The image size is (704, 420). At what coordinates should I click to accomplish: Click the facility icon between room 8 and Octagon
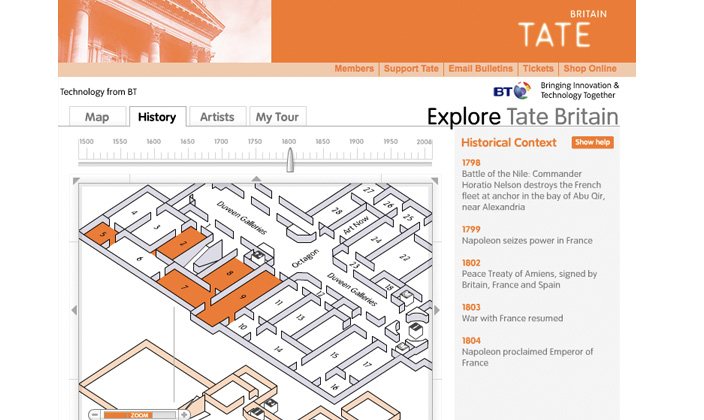tap(257, 257)
